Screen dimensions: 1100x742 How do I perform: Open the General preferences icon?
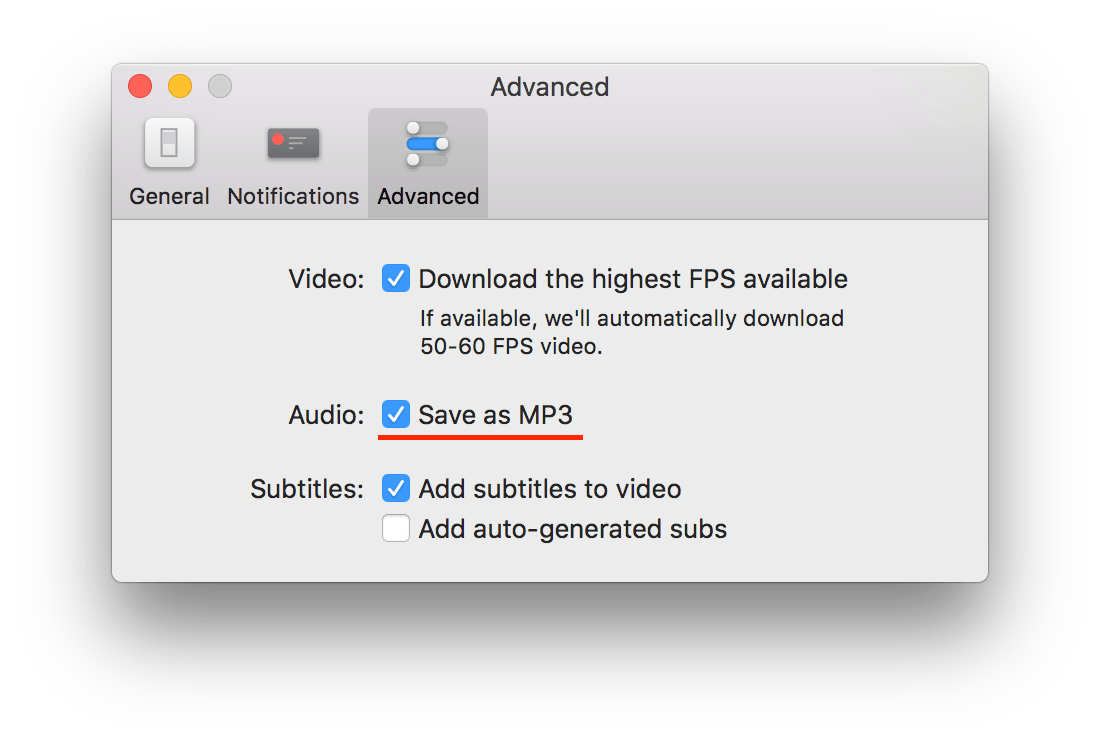[169, 143]
